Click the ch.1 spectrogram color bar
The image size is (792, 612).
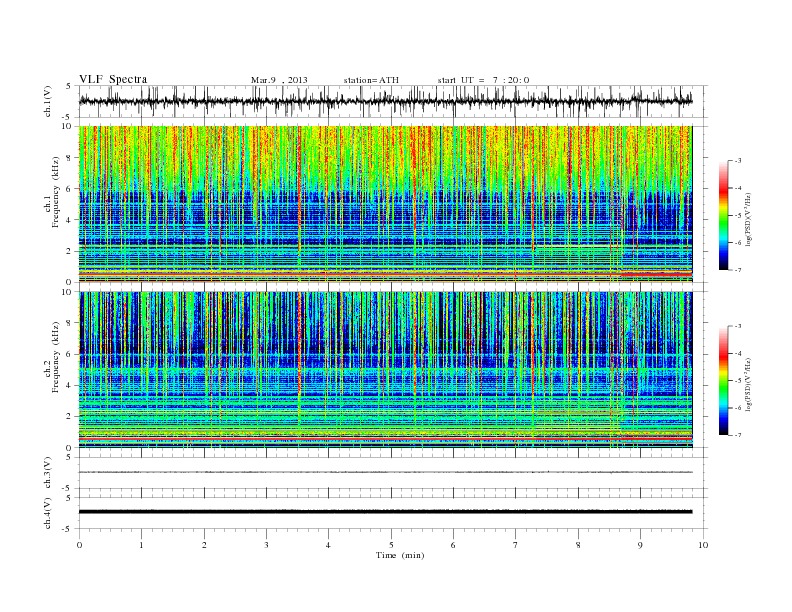point(723,216)
